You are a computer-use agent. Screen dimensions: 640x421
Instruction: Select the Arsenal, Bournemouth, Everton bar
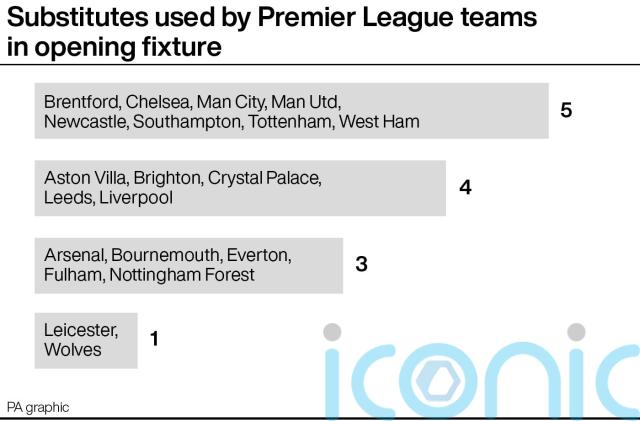[189, 265]
